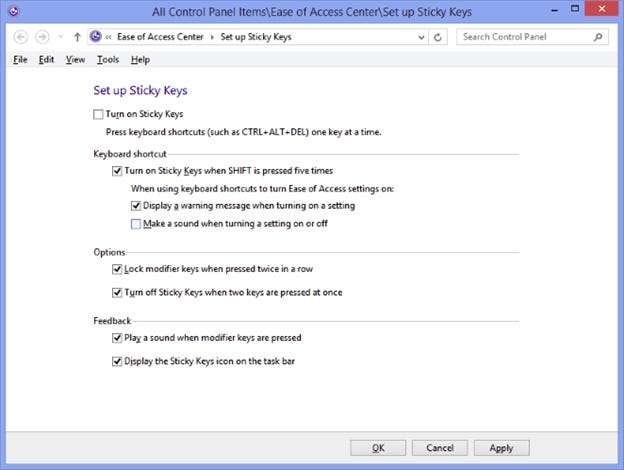Expand the breadcrumb chevron after Ease of Access Center
The height and width of the screenshot is (470, 624).
click(211, 37)
